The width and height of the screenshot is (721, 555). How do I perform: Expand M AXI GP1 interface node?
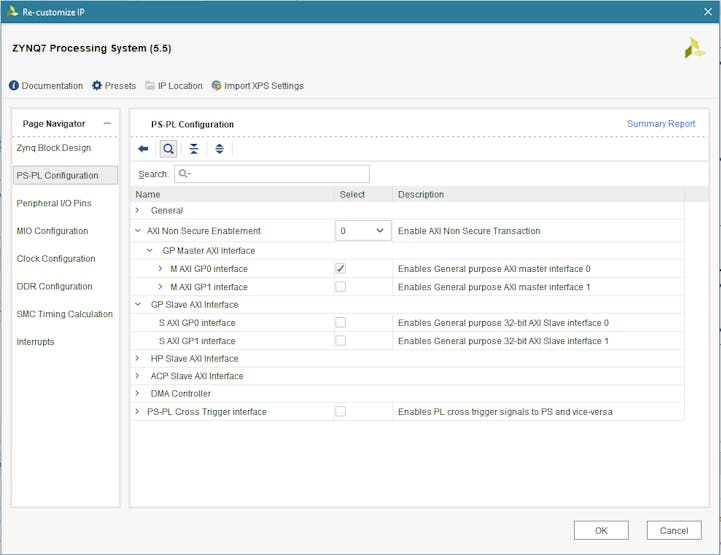pos(160,286)
